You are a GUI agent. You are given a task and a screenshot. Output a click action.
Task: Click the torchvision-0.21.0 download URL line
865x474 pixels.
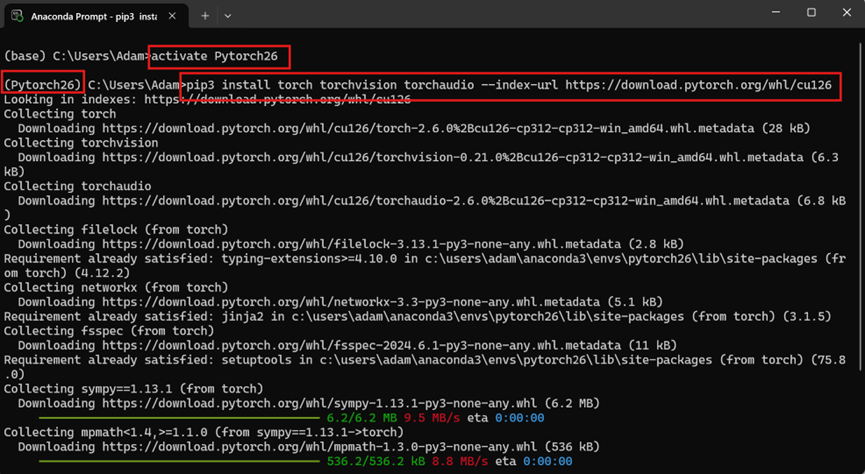pyautogui.click(x=428, y=157)
